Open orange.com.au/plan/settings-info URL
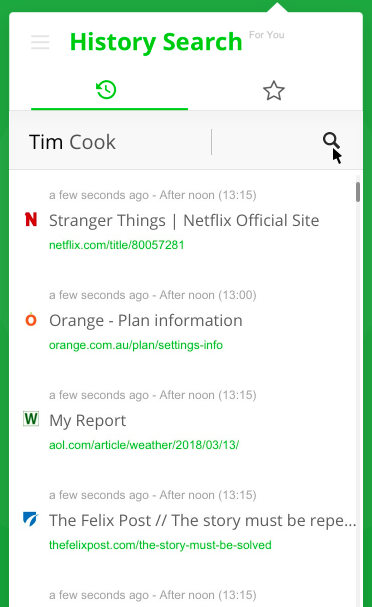The width and height of the screenshot is (372, 607). [x=136, y=345]
